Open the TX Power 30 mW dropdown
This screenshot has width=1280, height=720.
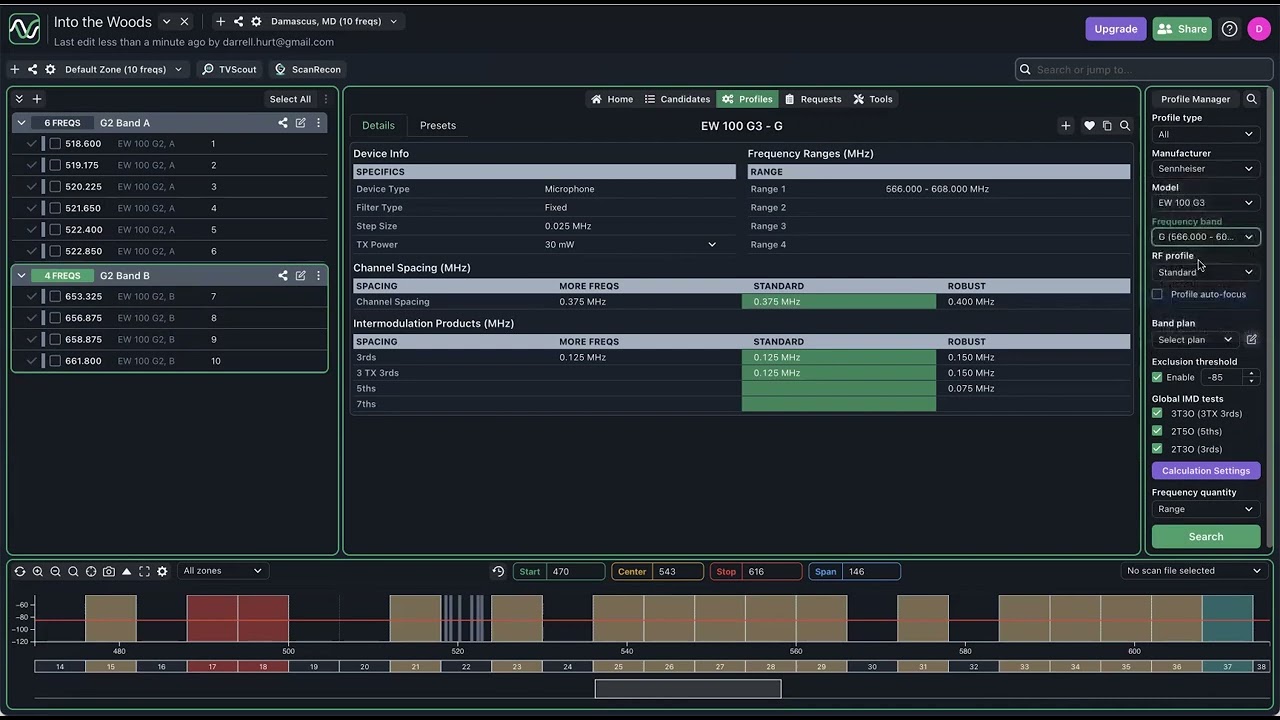(x=630, y=245)
